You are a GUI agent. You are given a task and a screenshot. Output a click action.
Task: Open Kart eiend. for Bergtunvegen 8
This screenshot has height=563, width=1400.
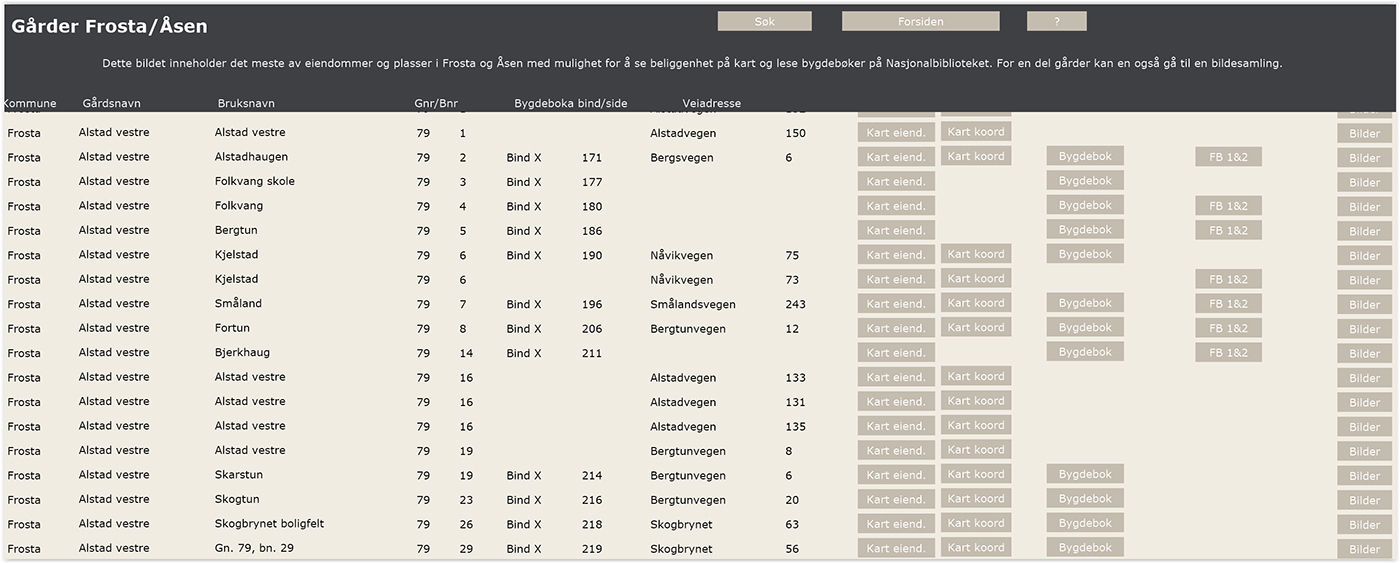click(x=896, y=451)
